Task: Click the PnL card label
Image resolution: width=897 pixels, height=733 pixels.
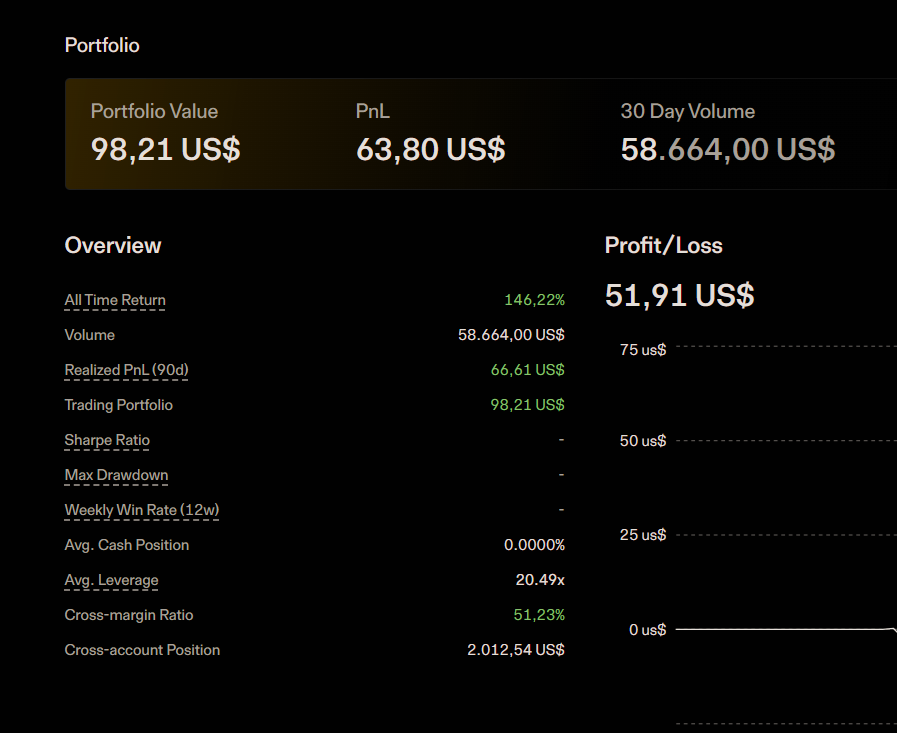Action: [x=372, y=111]
